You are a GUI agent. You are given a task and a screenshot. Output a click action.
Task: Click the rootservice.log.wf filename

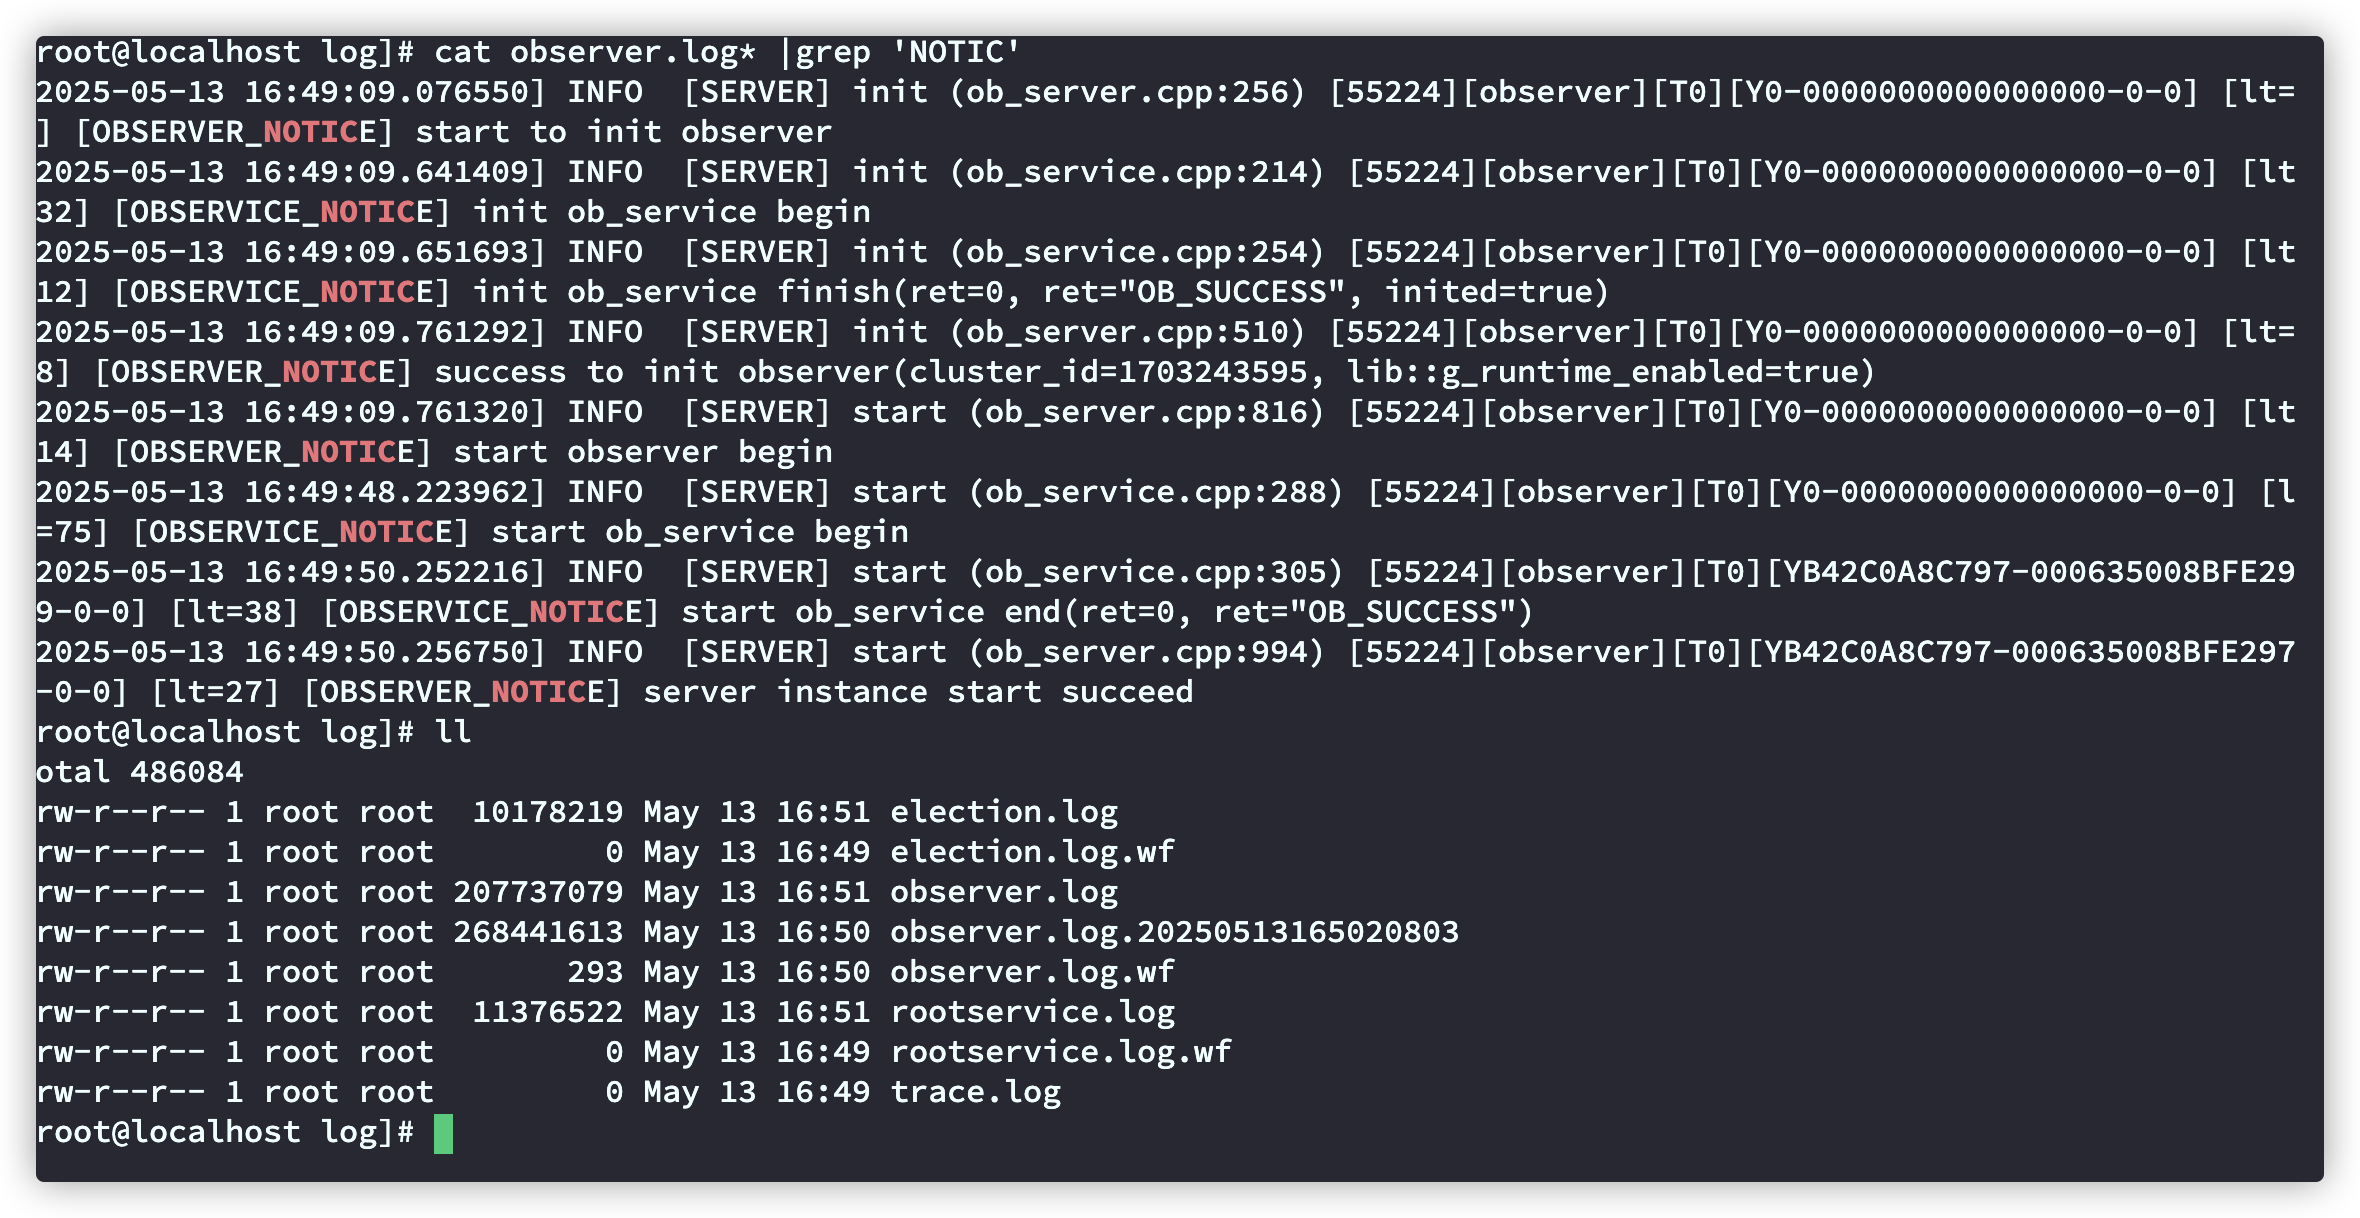[1061, 1052]
